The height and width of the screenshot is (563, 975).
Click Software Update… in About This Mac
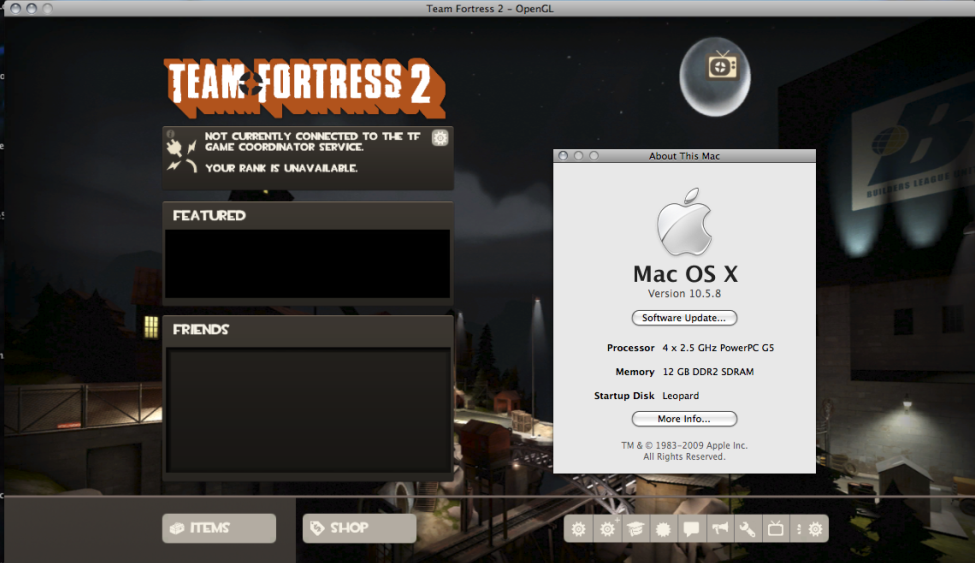[684, 318]
